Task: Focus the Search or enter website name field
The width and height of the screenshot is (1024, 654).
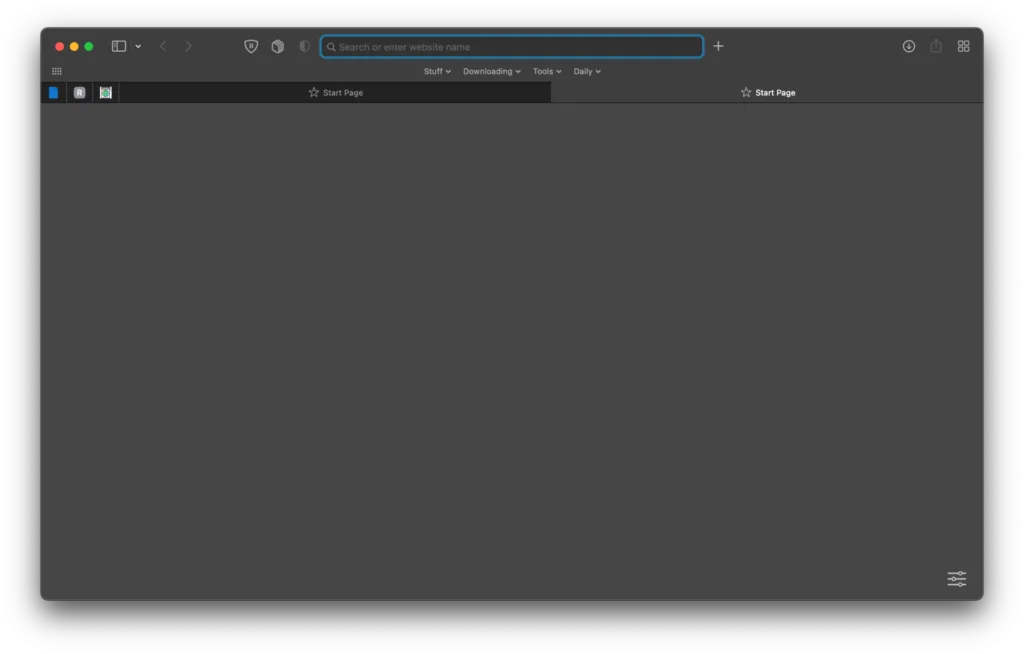Action: tap(512, 46)
